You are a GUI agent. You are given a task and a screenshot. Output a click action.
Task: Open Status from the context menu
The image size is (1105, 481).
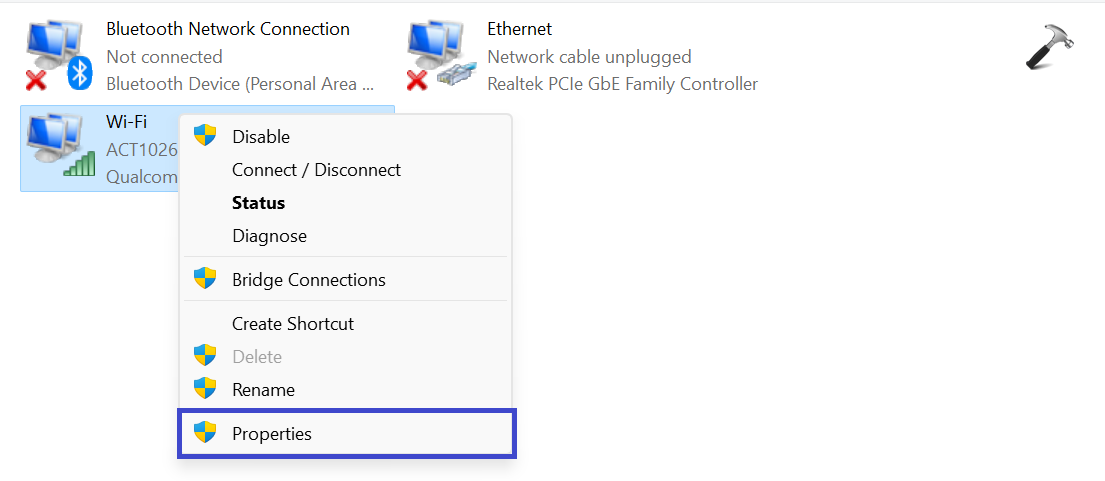(258, 203)
